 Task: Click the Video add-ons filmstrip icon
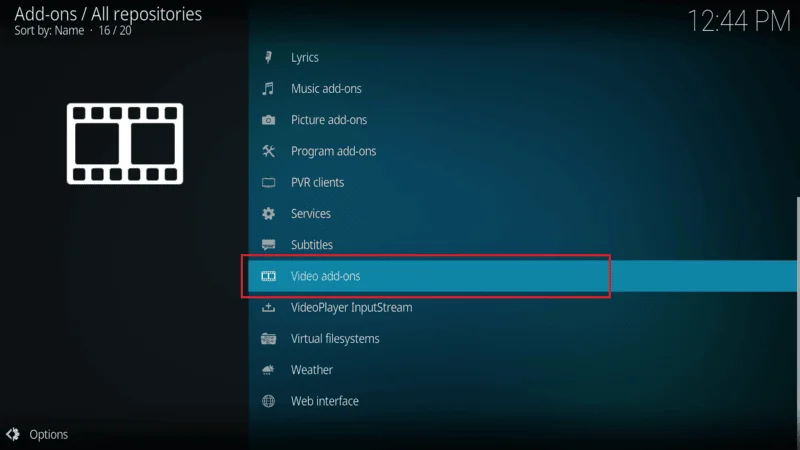pos(268,276)
